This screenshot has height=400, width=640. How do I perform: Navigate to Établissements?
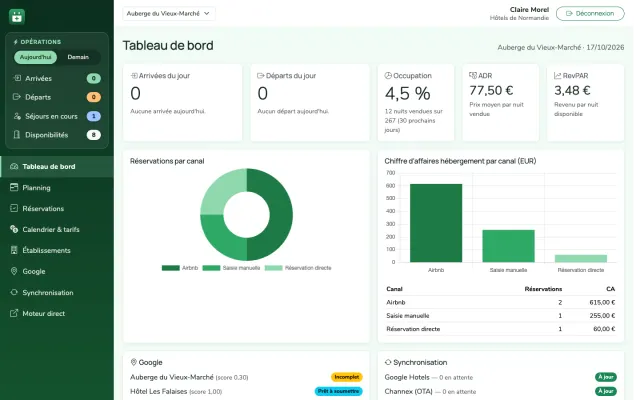coord(57,250)
